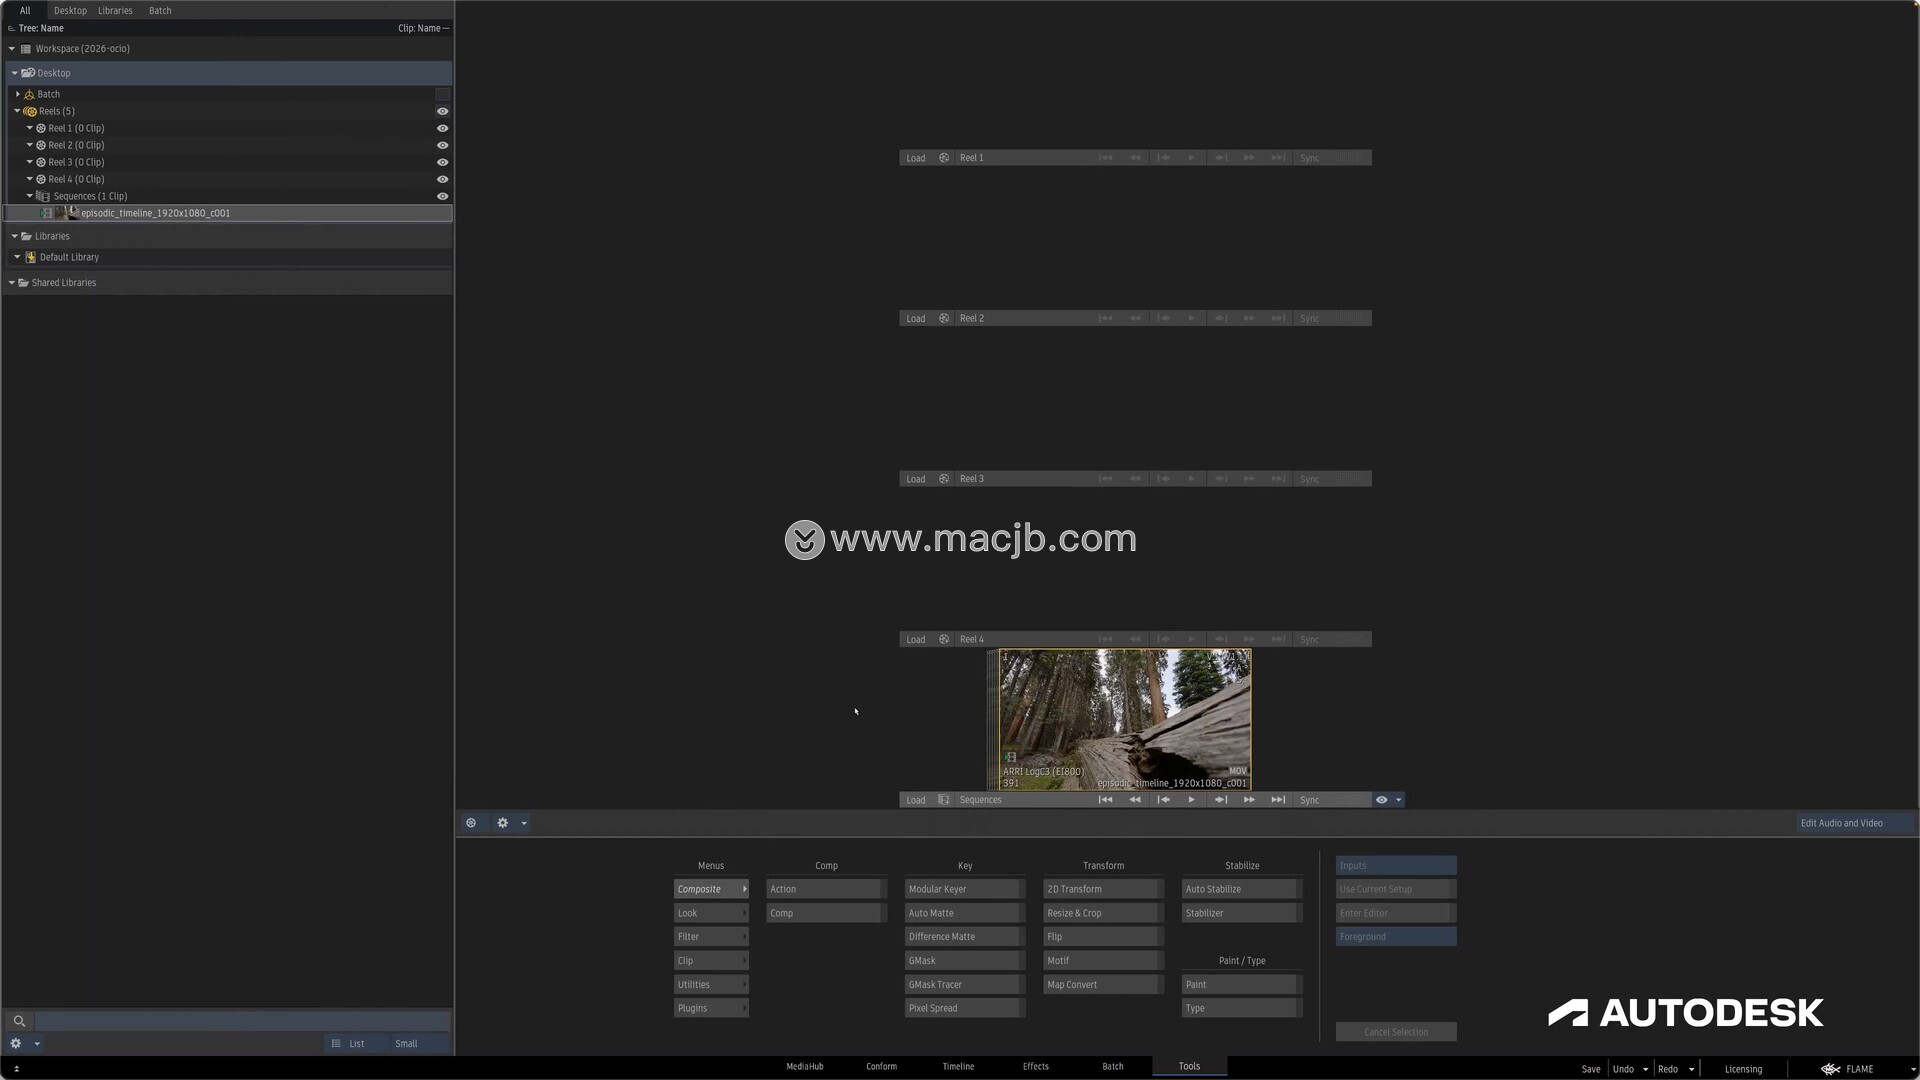Click fast forward on Sequences reel bar
Image resolution: width=1920 pixels, height=1080 pixels.
1249,800
